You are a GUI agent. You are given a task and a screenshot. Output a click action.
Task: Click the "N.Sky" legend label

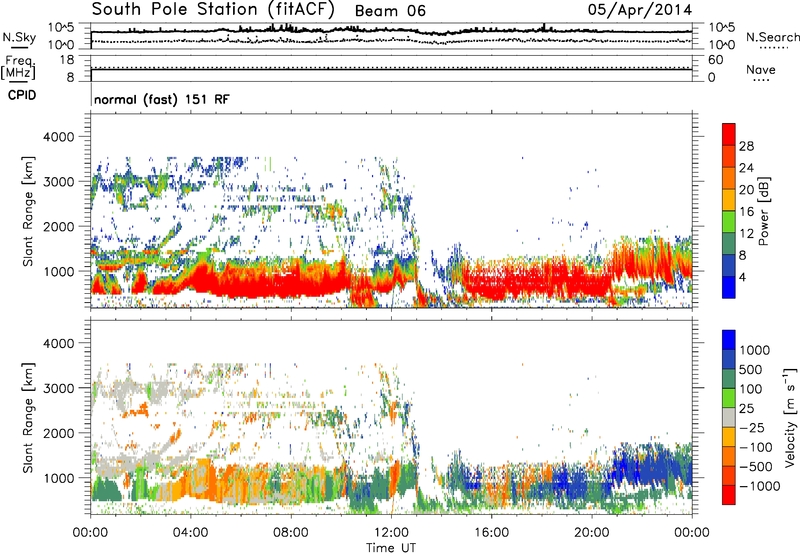point(19,37)
